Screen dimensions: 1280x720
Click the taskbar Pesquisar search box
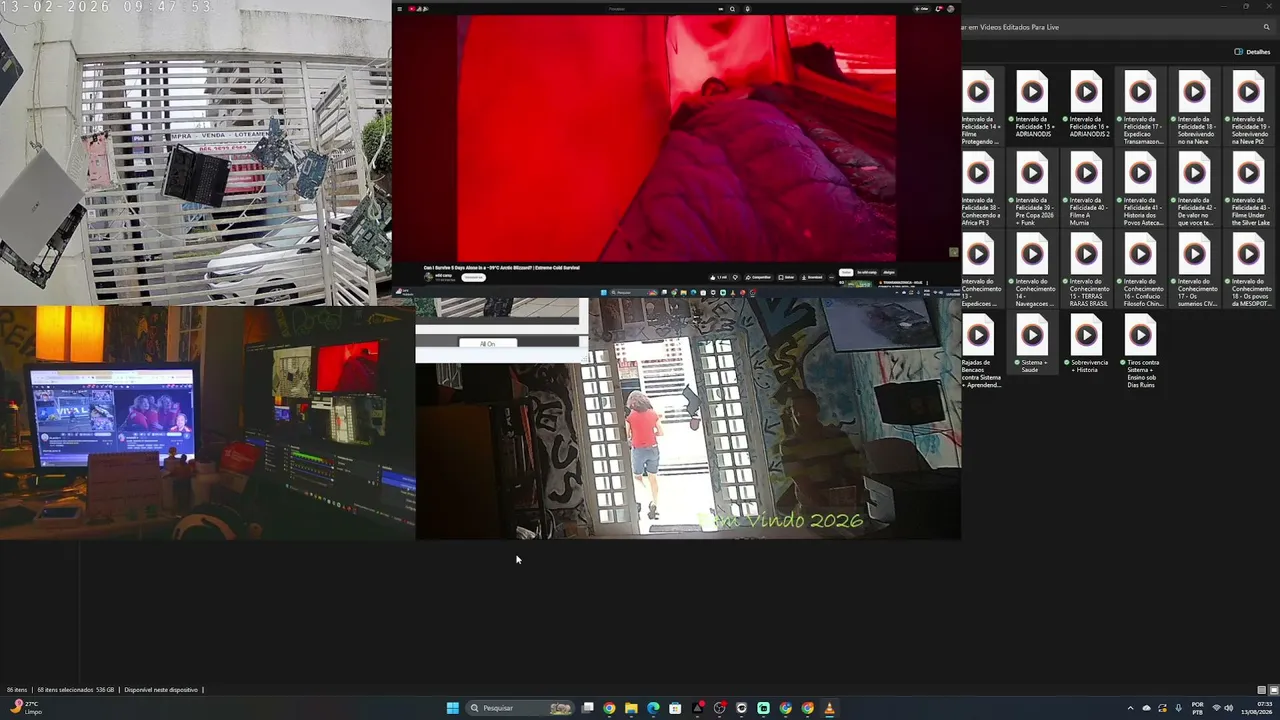[x=520, y=708]
